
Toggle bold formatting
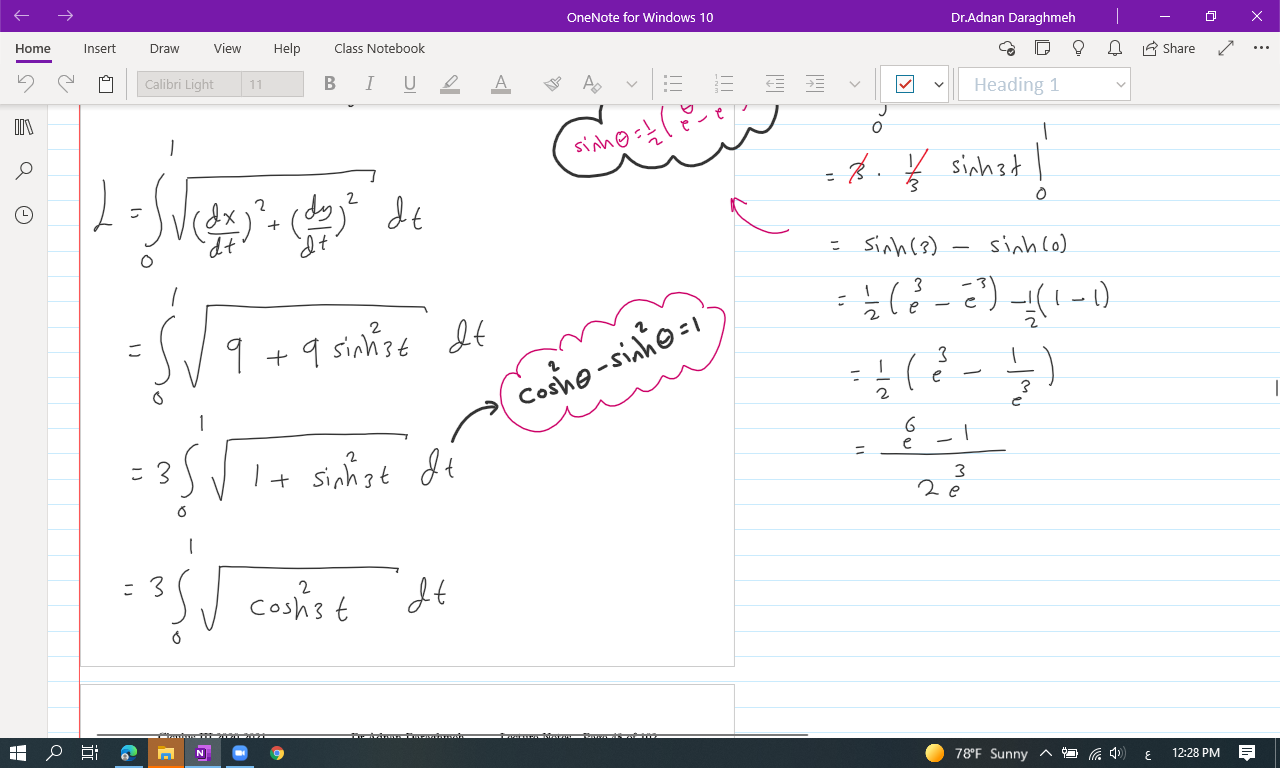click(x=330, y=84)
